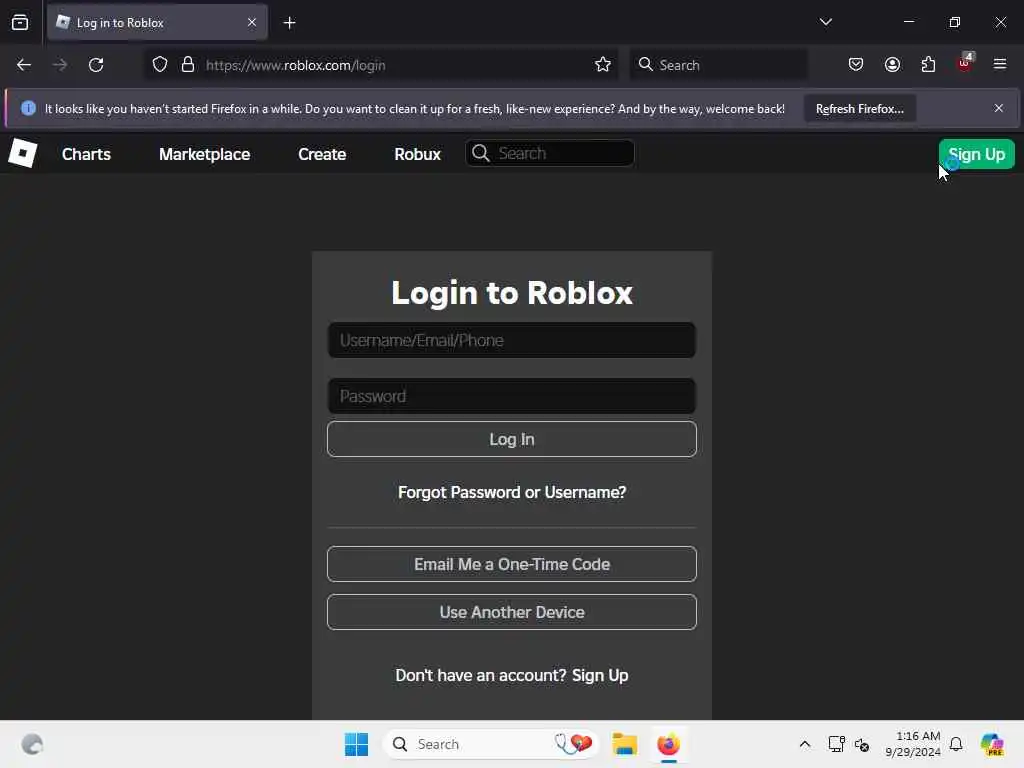
Task: Open the Extensions puzzle icon
Action: (x=928, y=65)
